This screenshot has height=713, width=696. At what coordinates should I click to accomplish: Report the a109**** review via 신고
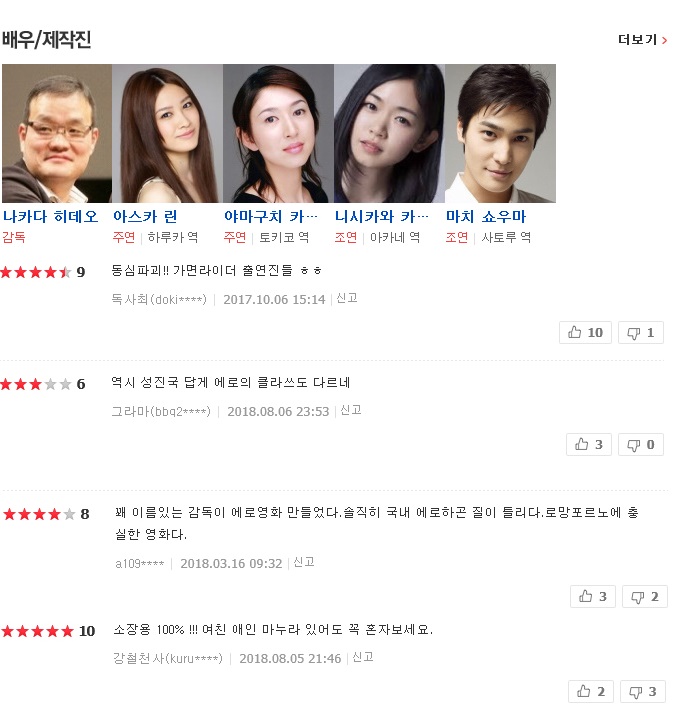pos(304,562)
